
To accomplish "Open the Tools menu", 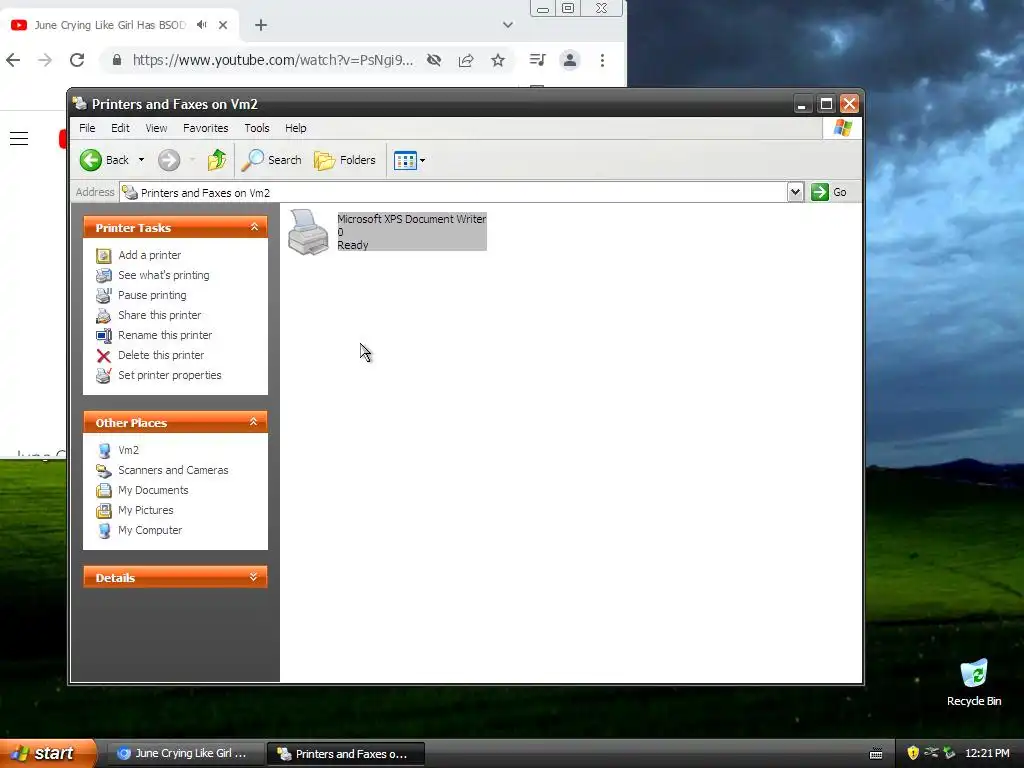I will click(257, 128).
